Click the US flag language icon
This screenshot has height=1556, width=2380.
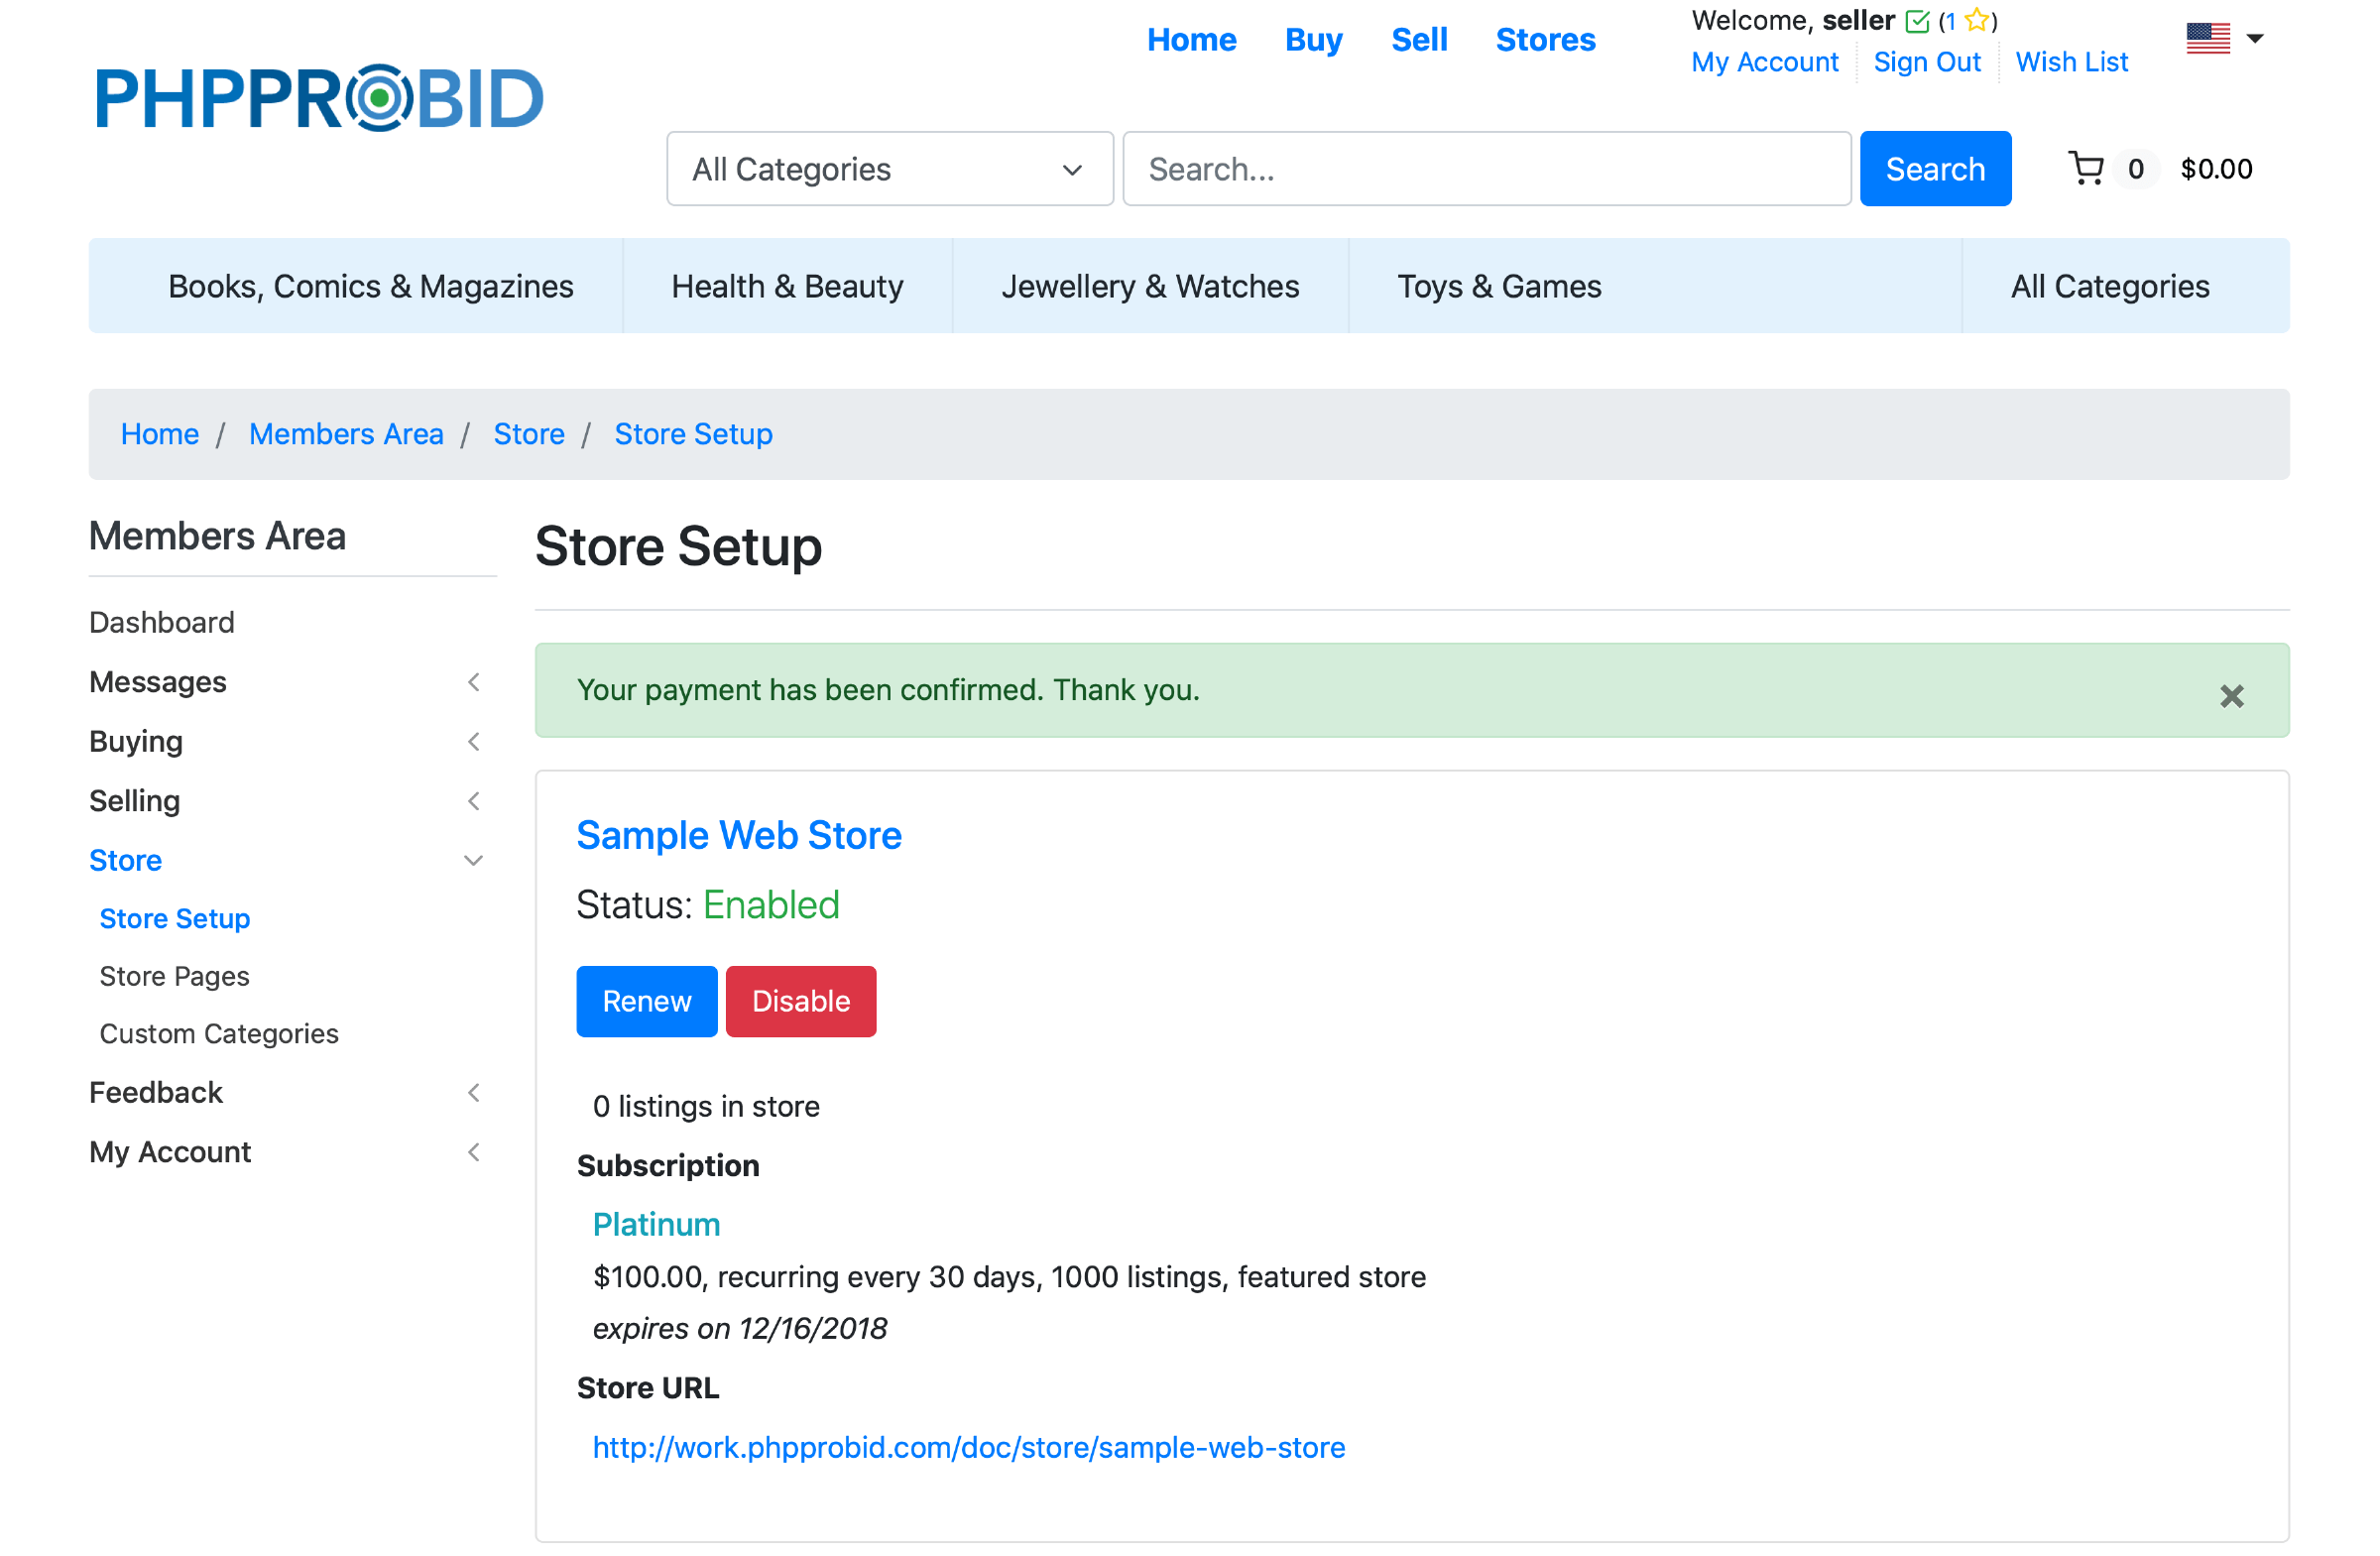click(2207, 39)
